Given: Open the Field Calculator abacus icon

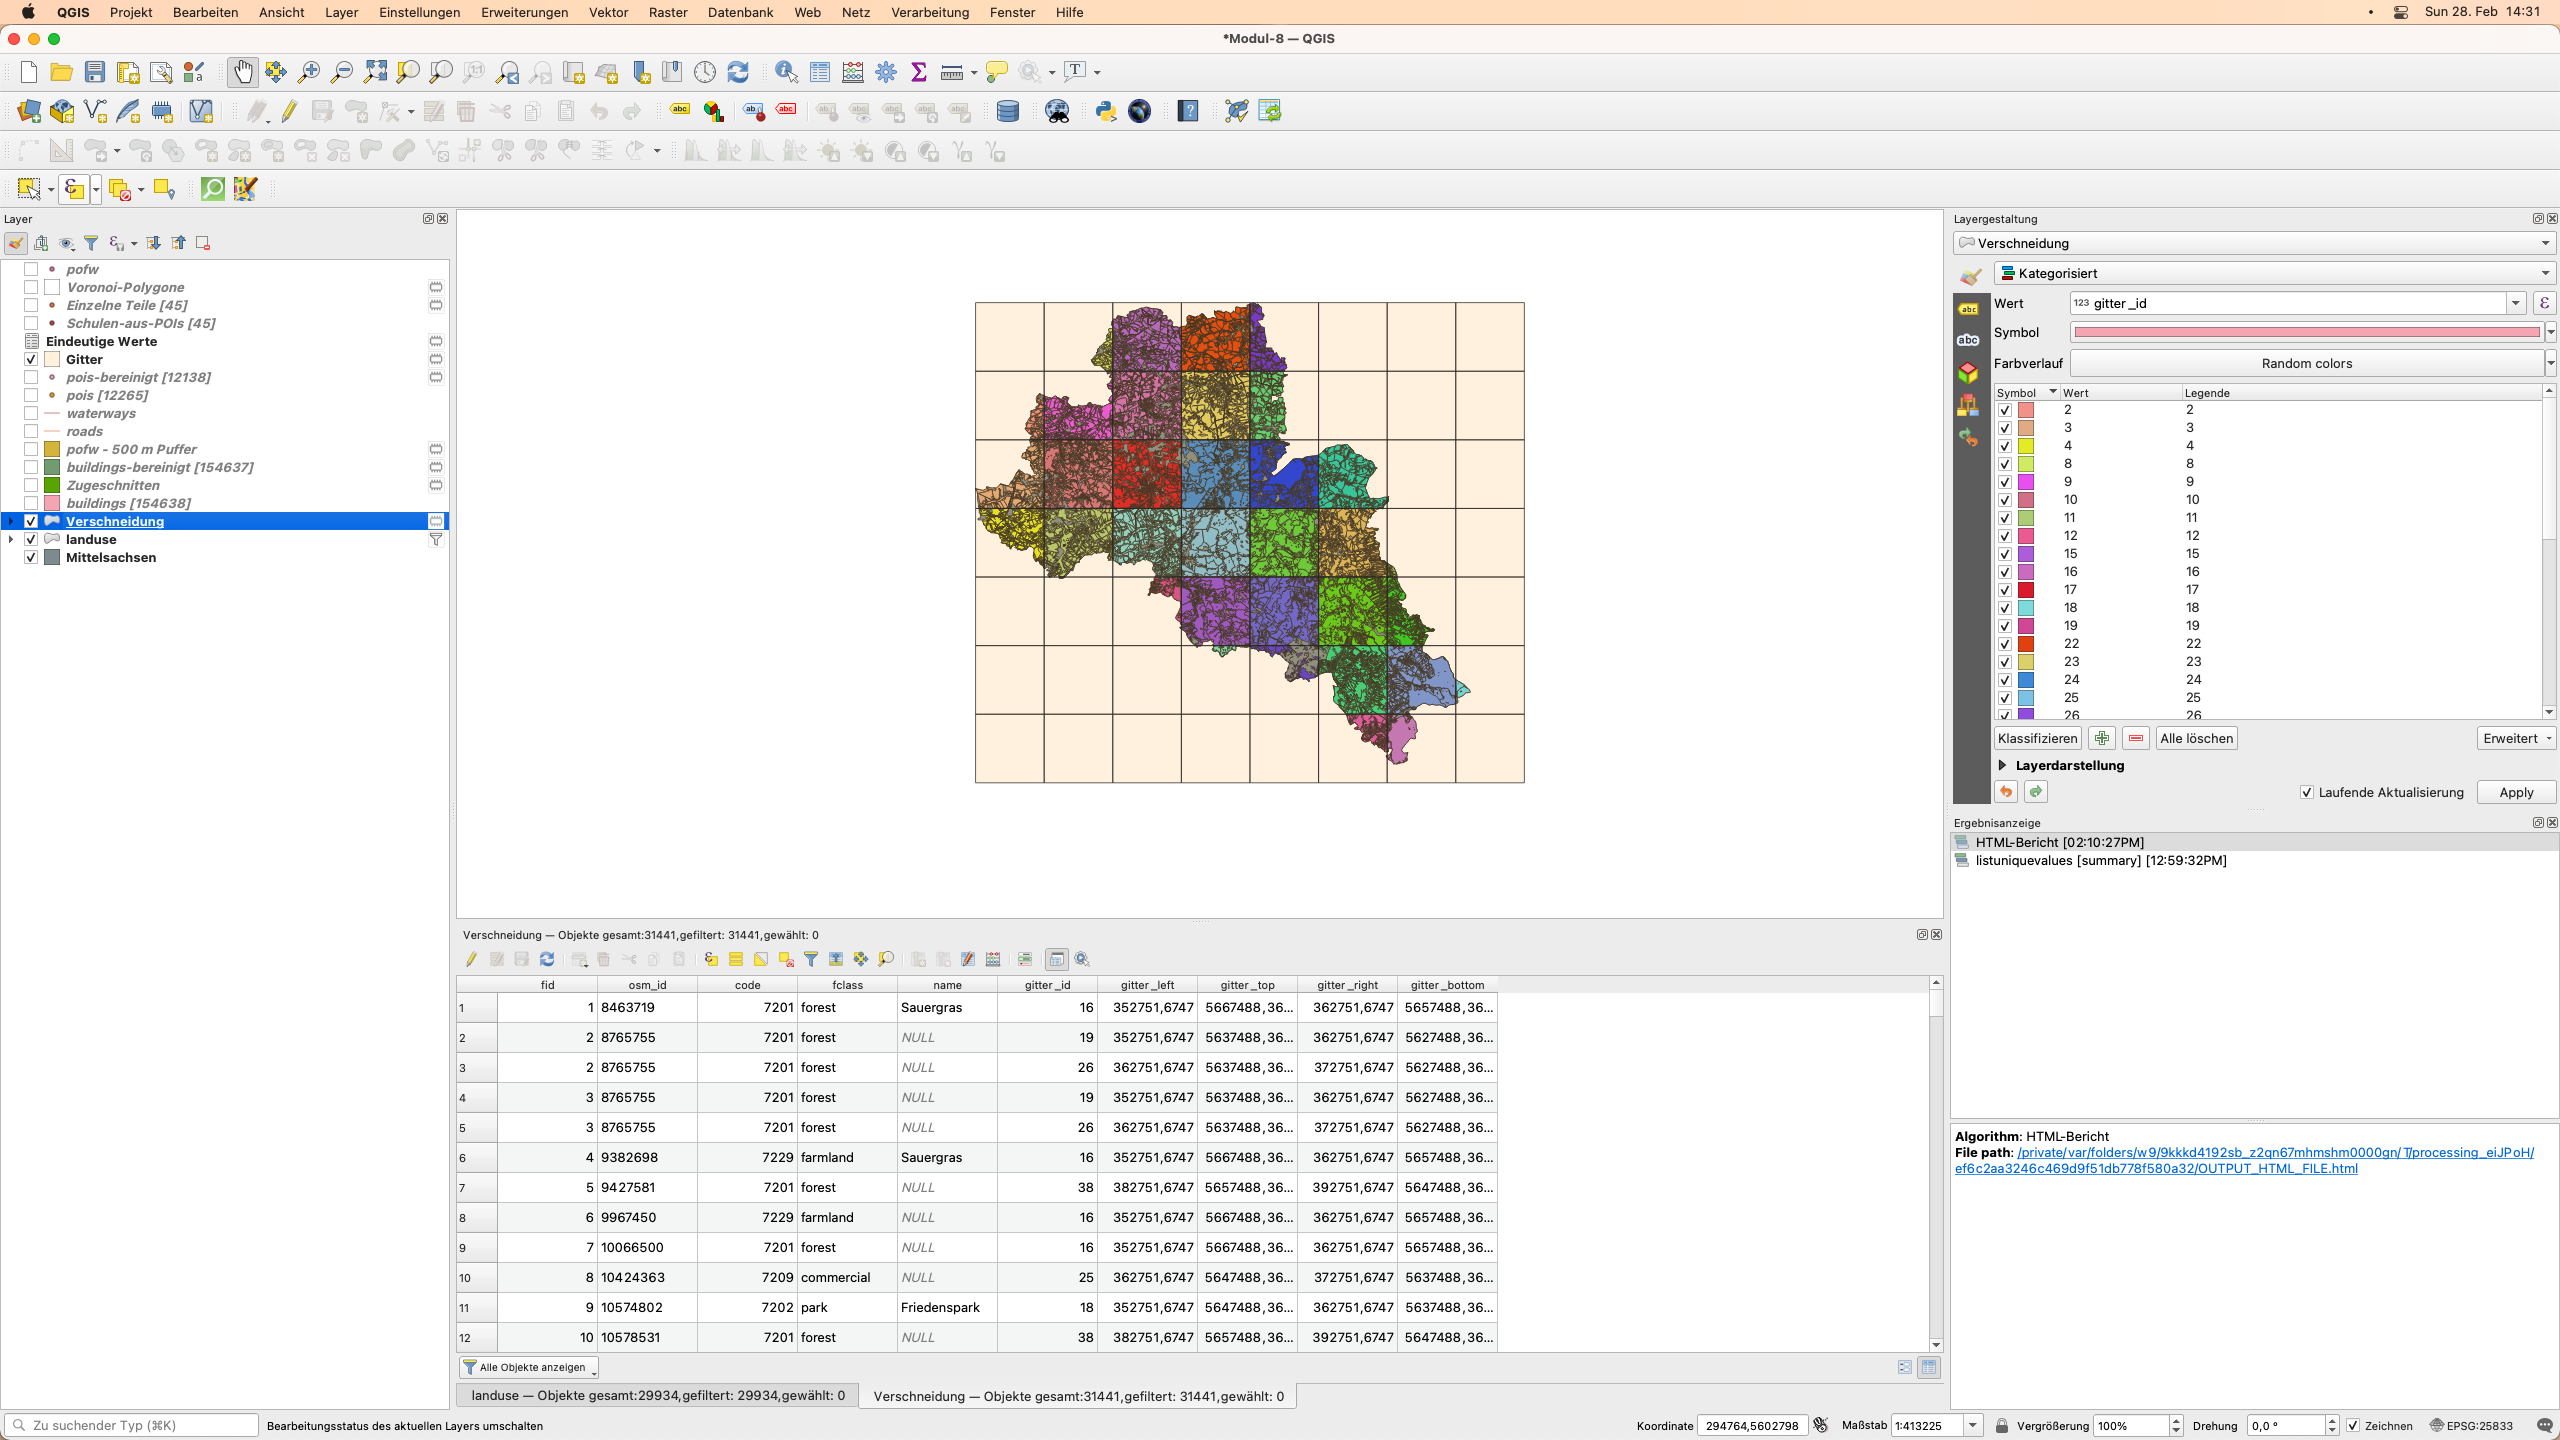Looking at the screenshot, I should [x=853, y=72].
